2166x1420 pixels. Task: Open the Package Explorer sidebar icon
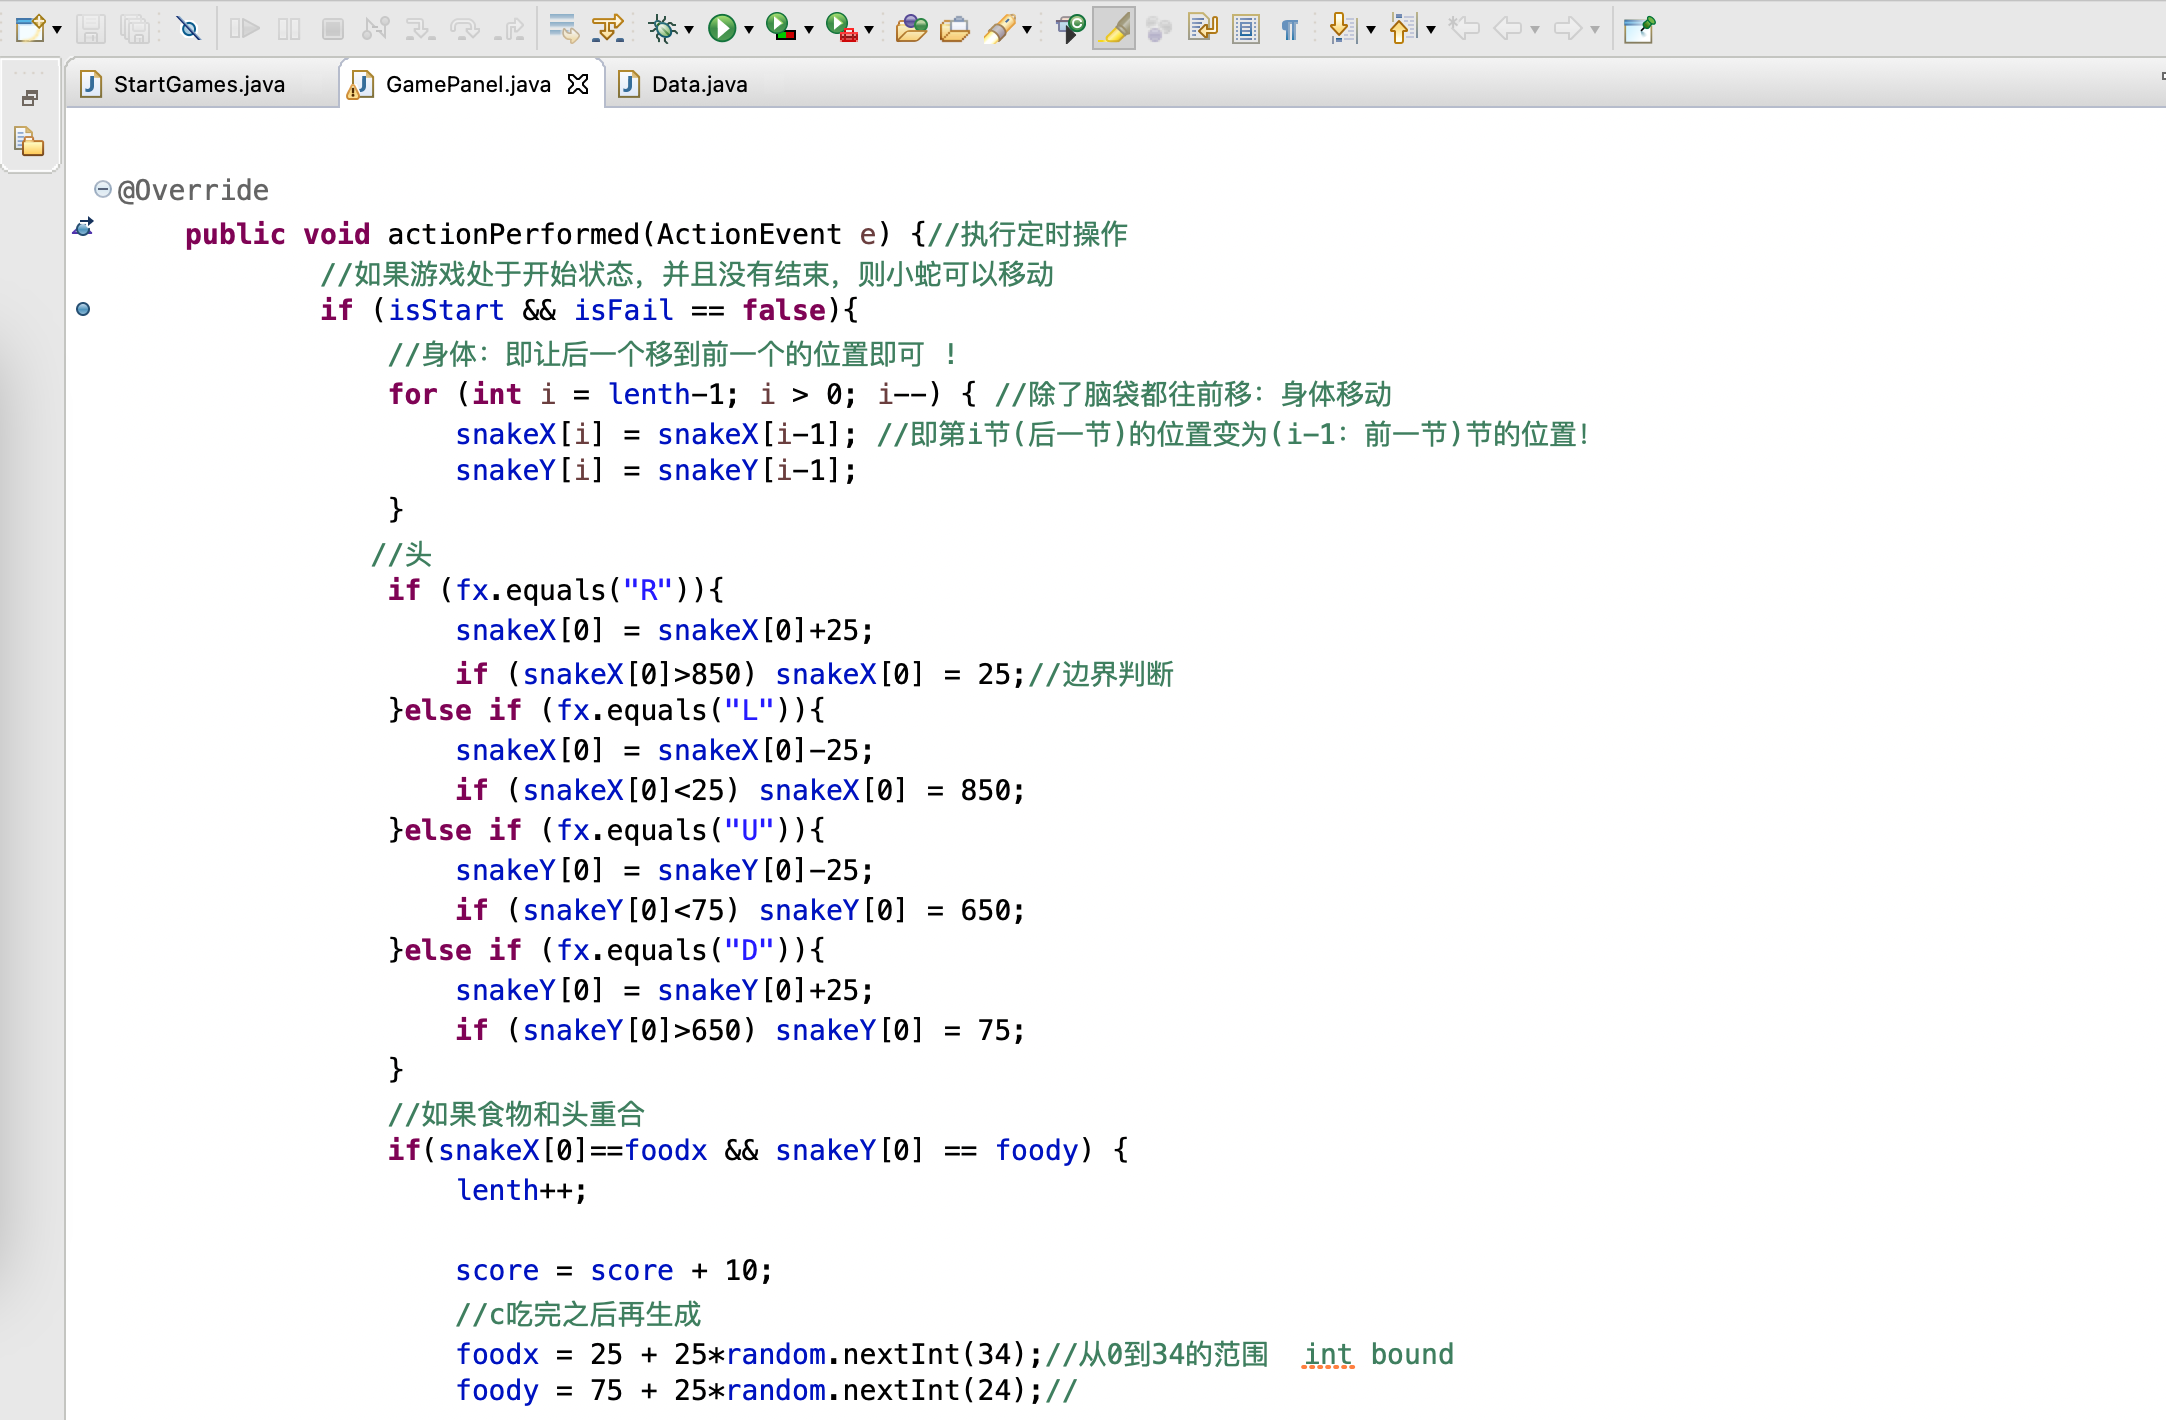(x=29, y=142)
